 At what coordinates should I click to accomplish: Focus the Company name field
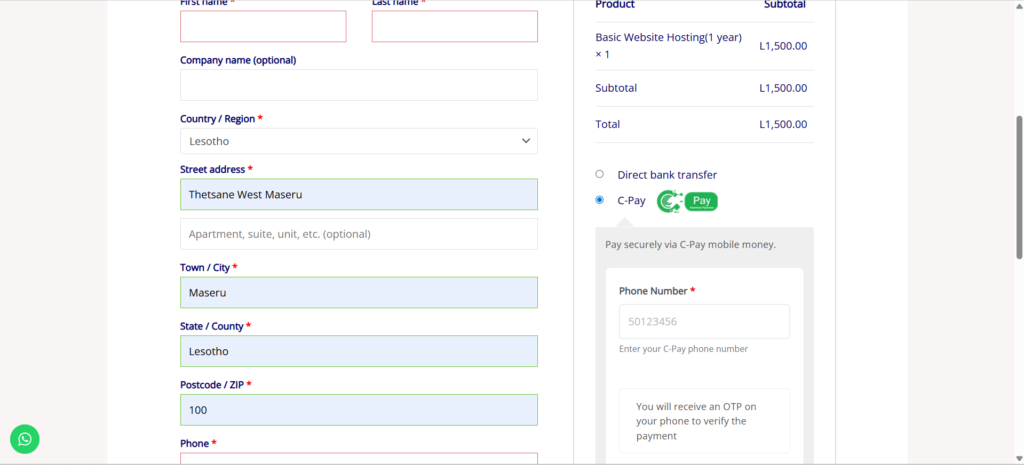(x=358, y=85)
